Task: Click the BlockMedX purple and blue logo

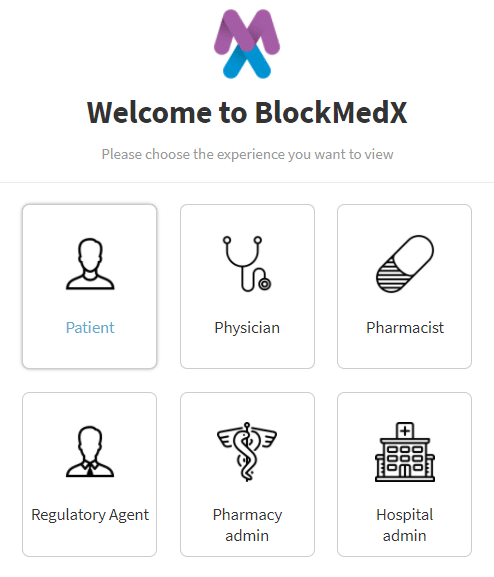Action: tap(247, 44)
